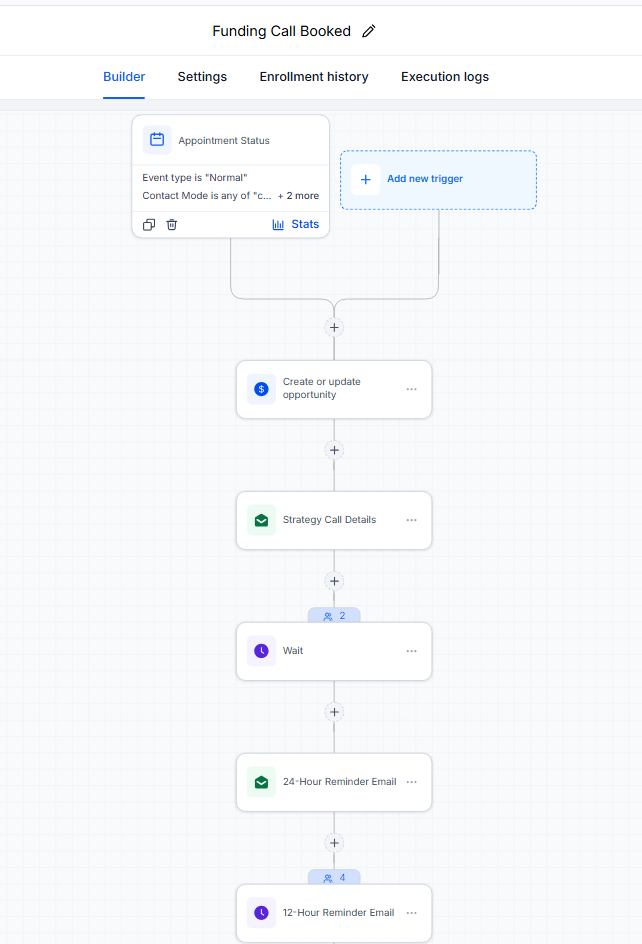Click the envelope icon on Strategy Call Details
Viewport: 642px width, 944px height.
[261, 520]
